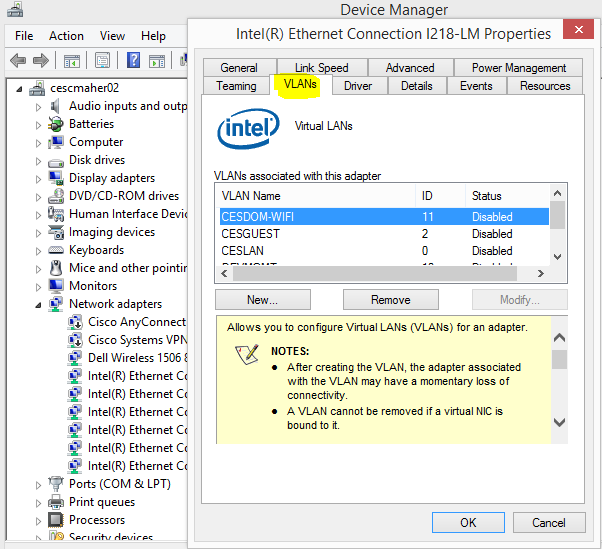602x549 pixels.
Task: Expand the Audio inputs and outputs node
Action: pyautogui.click(x=38, y=107)
